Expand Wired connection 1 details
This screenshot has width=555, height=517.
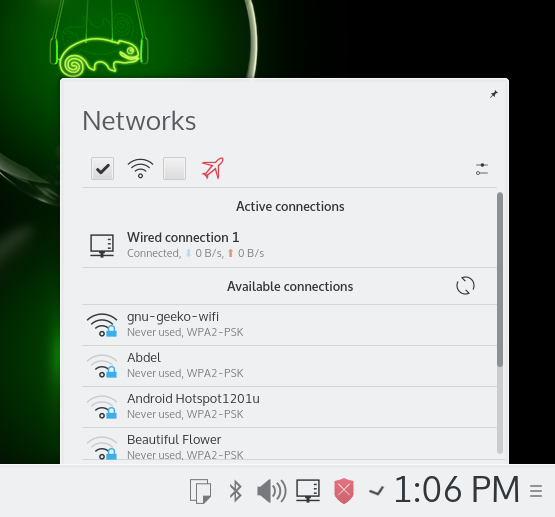(x=289, y=245)
